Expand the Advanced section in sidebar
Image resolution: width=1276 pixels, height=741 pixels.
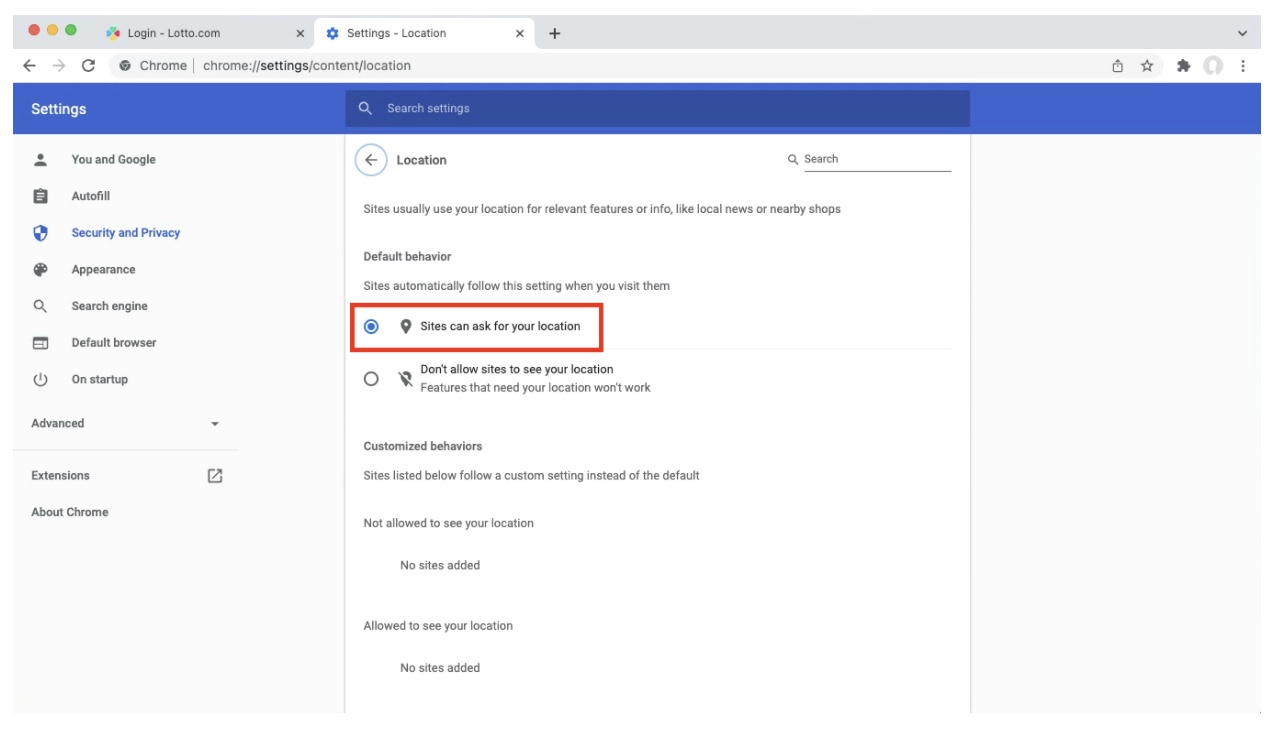pos(125,424)
